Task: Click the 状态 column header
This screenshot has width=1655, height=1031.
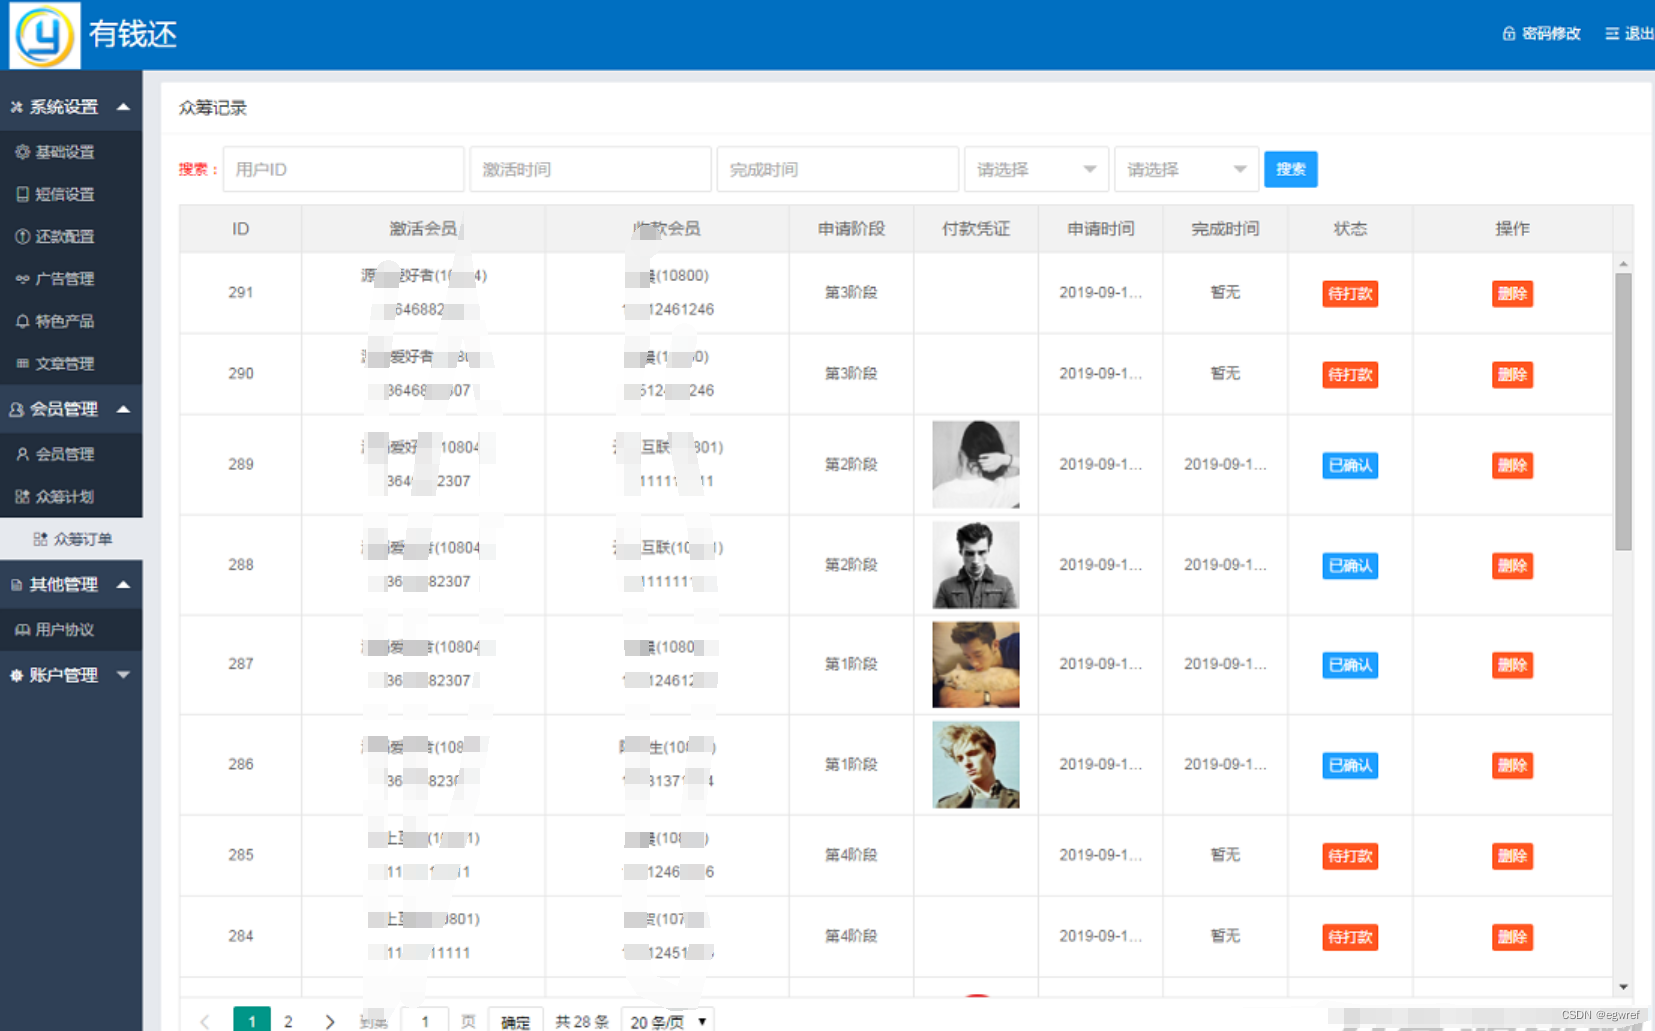Action: (x=1350, y=229)
